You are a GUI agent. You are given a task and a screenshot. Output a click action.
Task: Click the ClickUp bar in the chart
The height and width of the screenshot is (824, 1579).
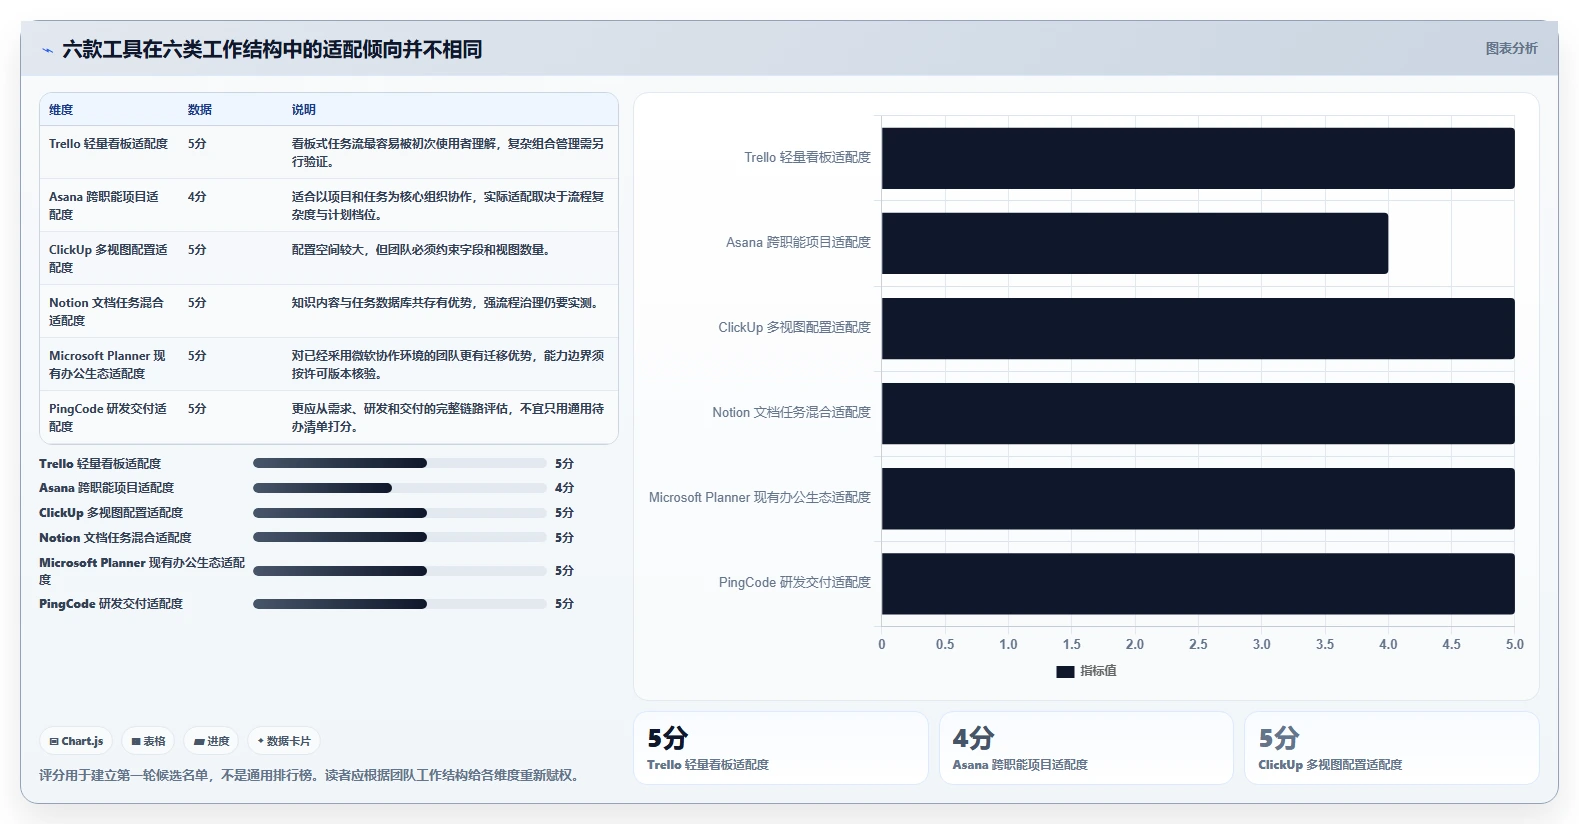point(1198,328)
